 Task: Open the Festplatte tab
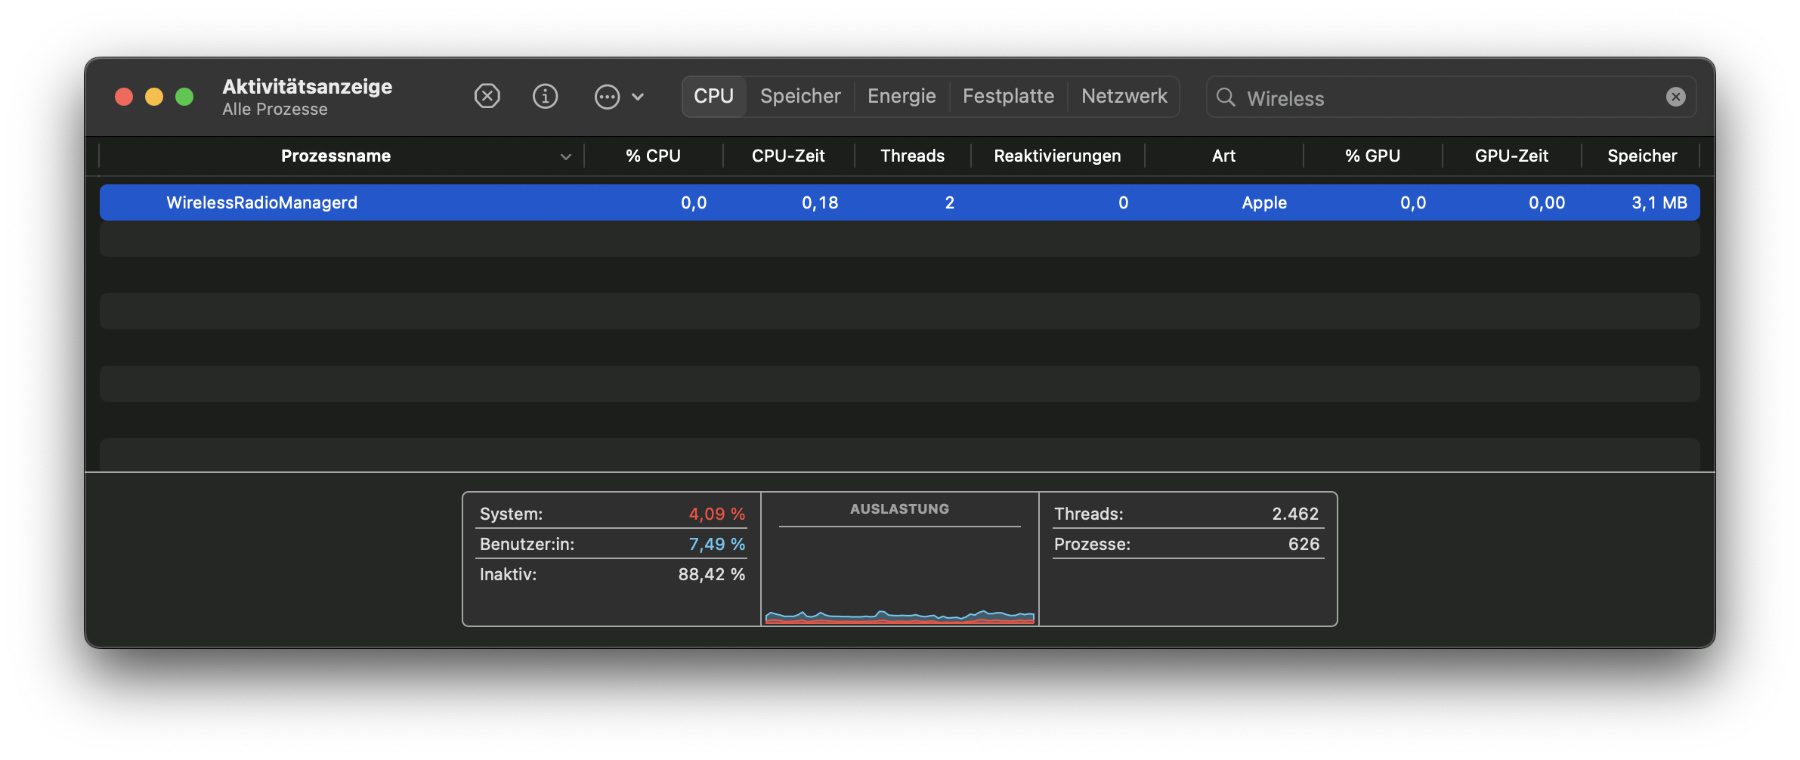(1007, 96)
